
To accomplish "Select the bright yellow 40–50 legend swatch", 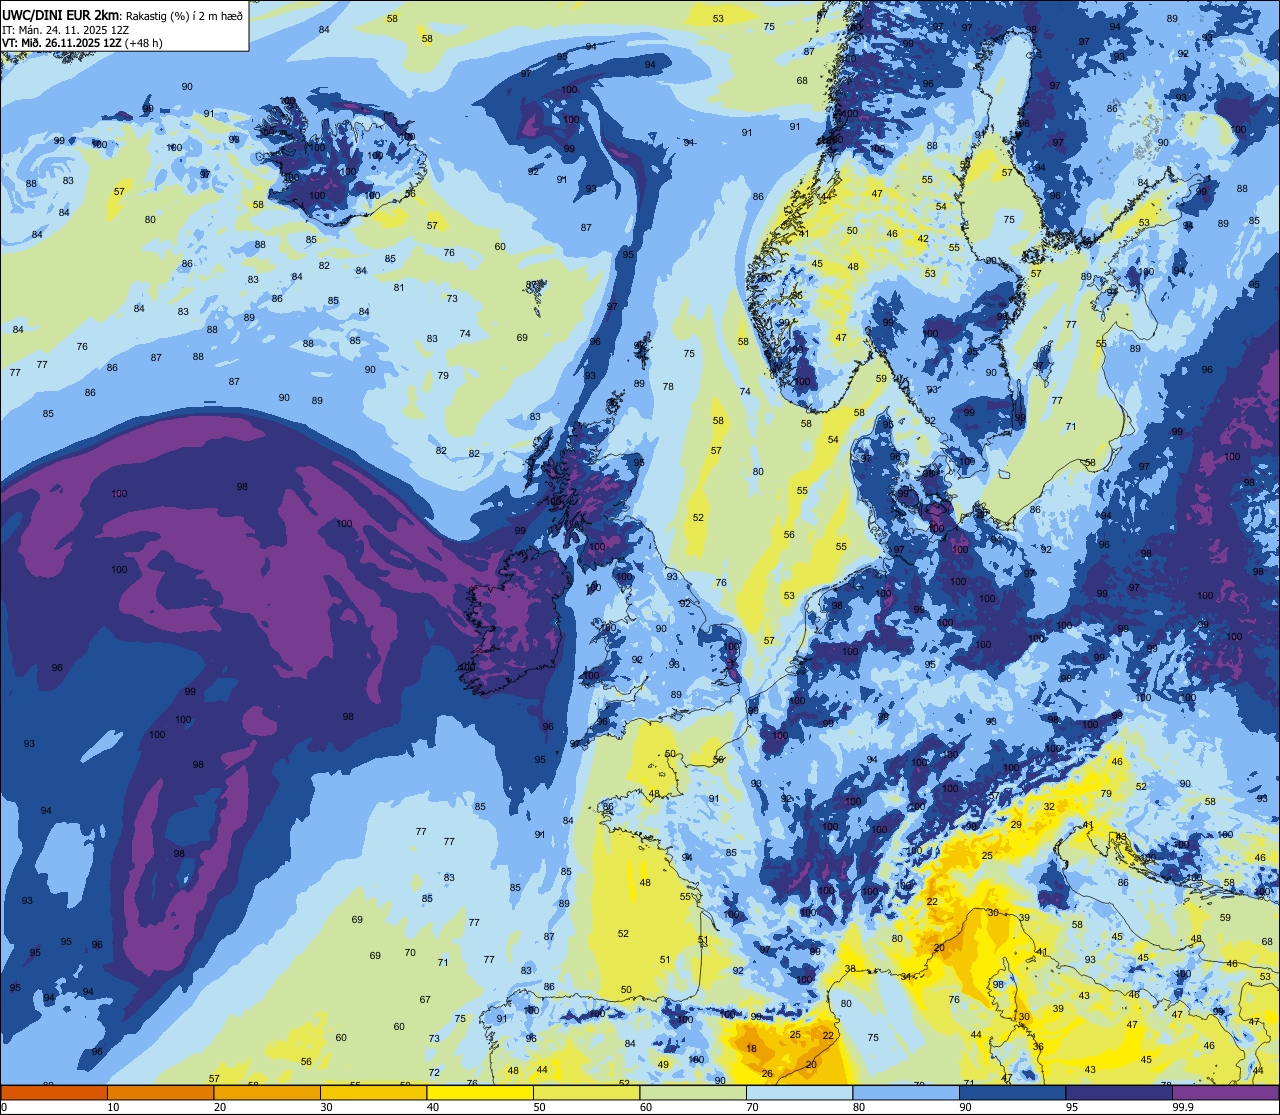I will [x=480, y=1092].
